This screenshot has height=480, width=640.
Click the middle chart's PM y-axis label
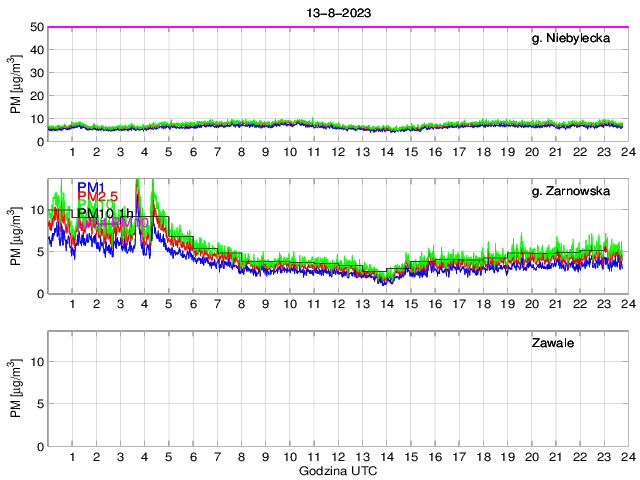(17, 236)
